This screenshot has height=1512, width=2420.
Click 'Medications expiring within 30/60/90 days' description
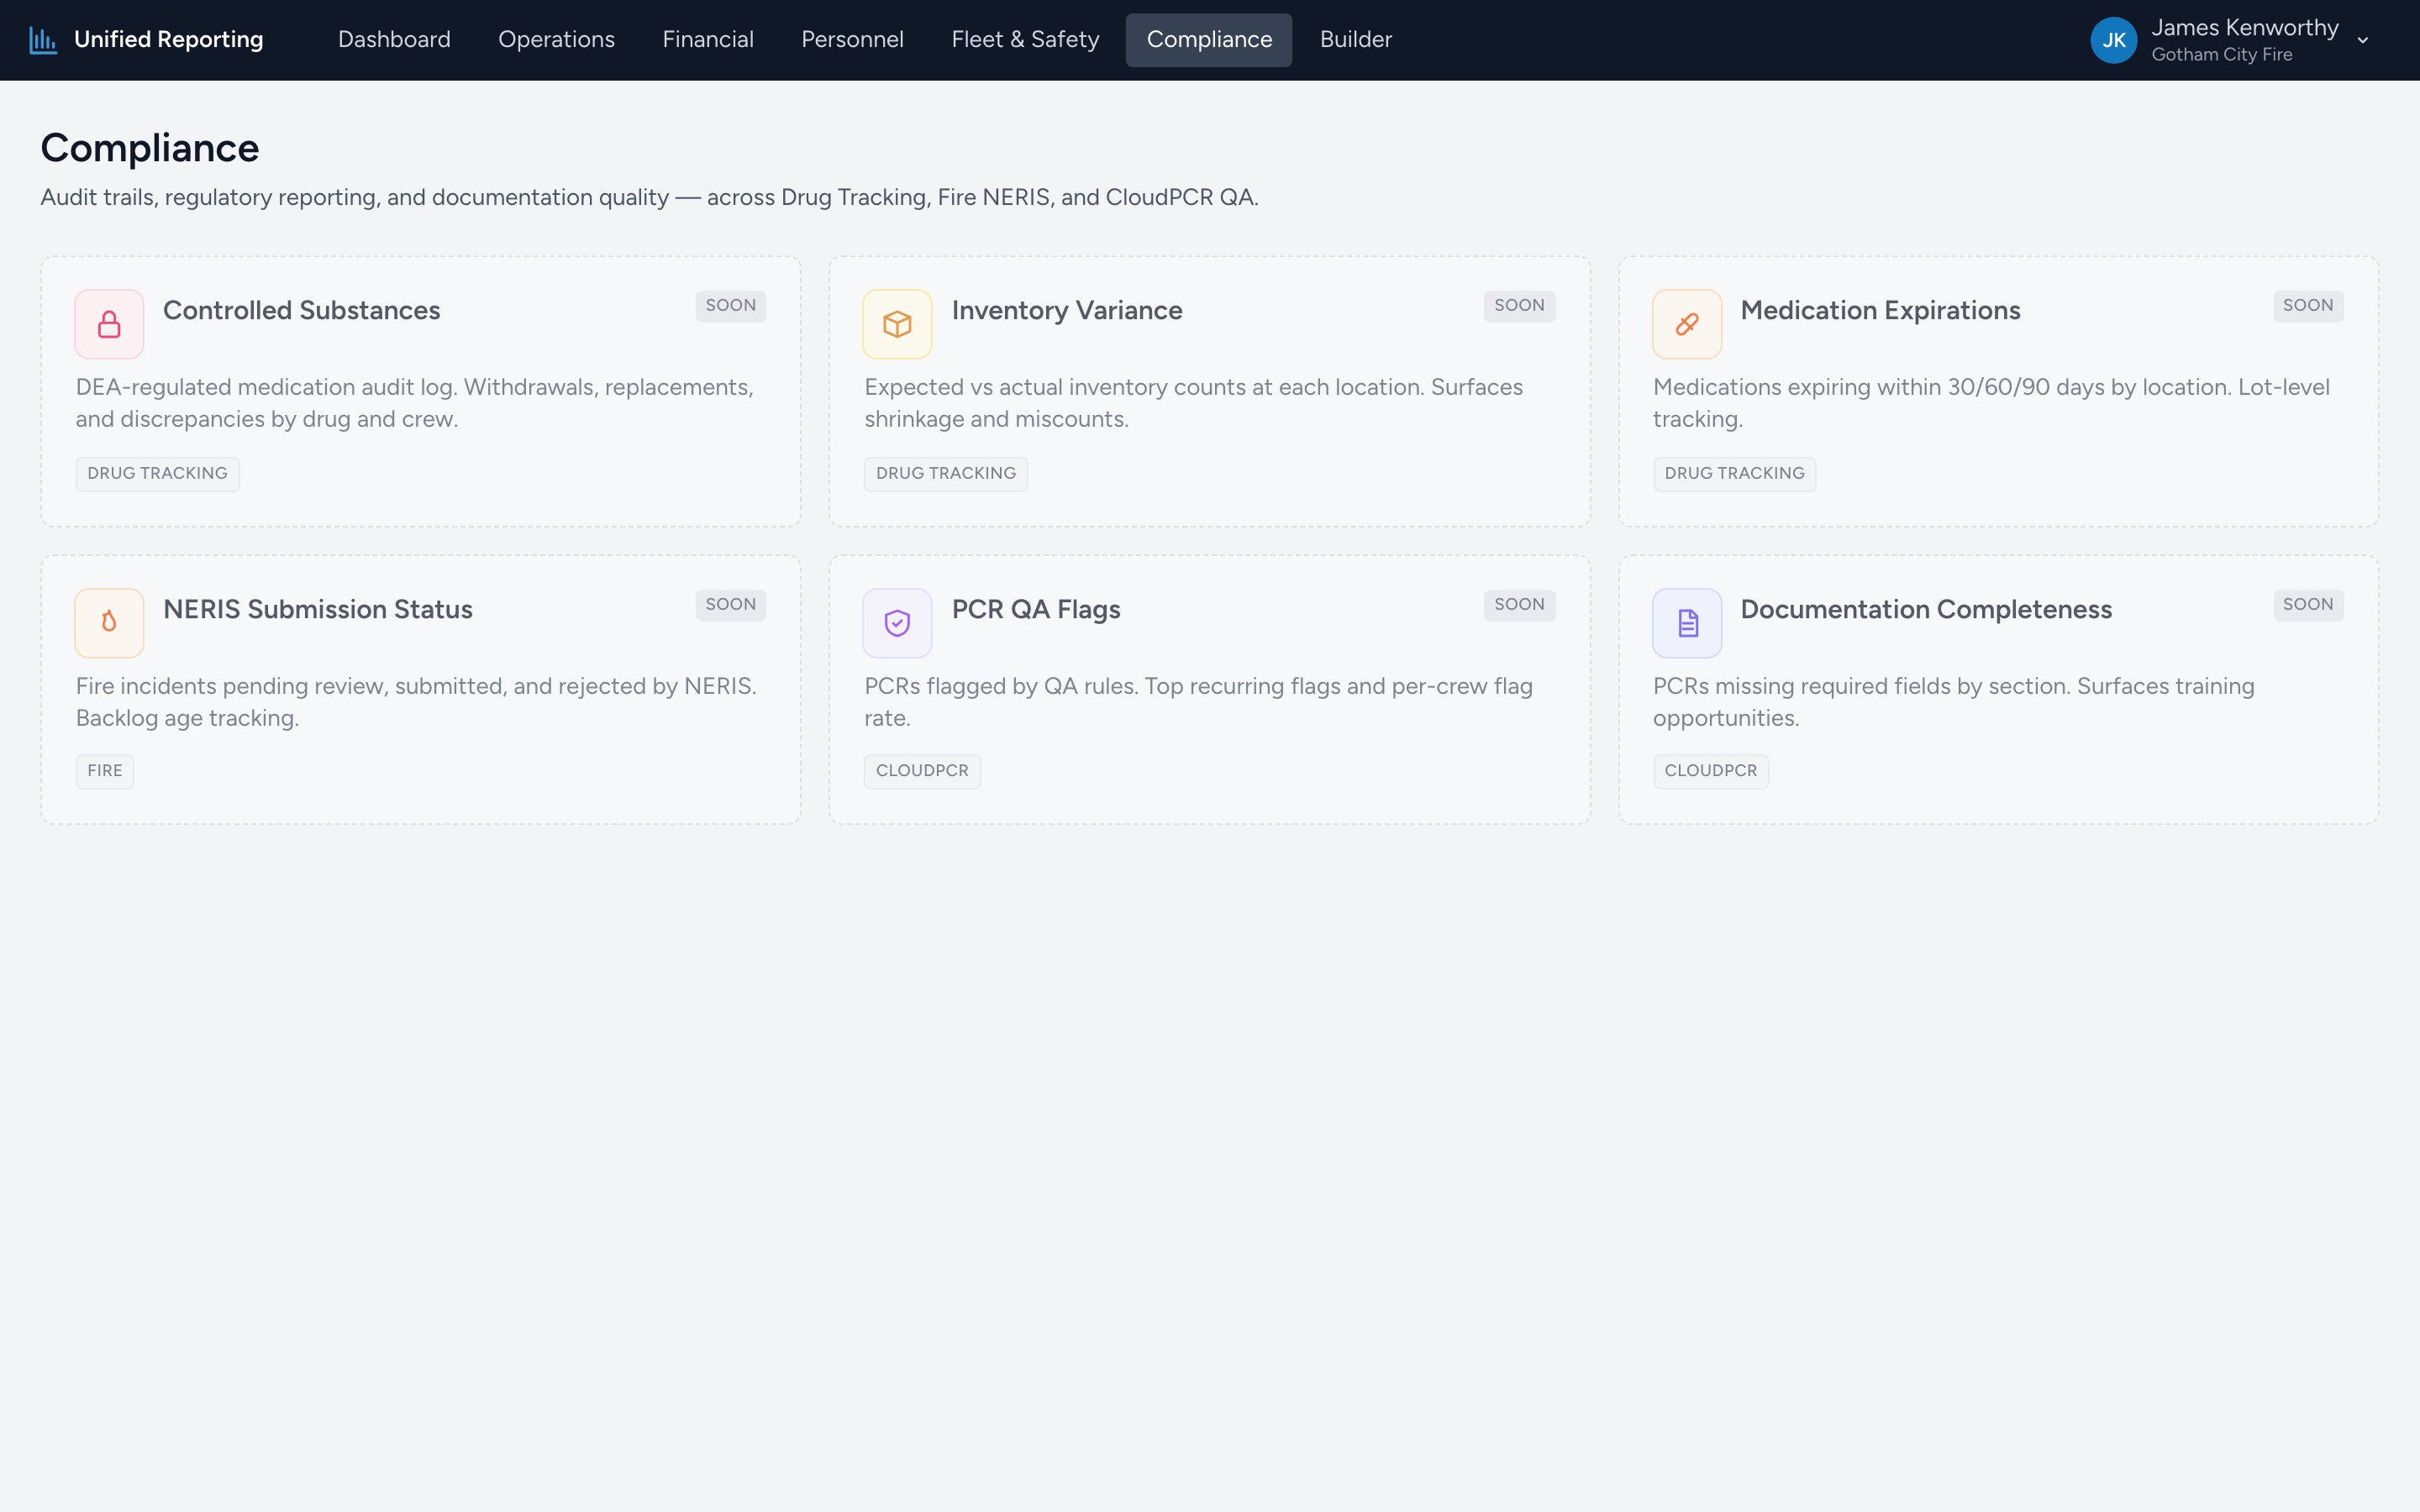1991,403
